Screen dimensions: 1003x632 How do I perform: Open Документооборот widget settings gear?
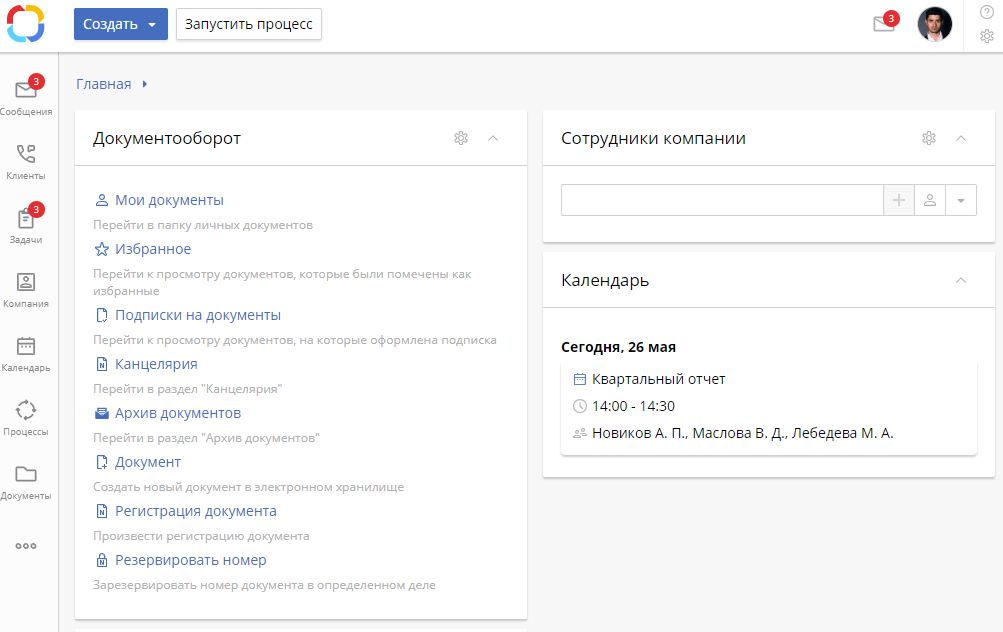click(x=461, y=138)
